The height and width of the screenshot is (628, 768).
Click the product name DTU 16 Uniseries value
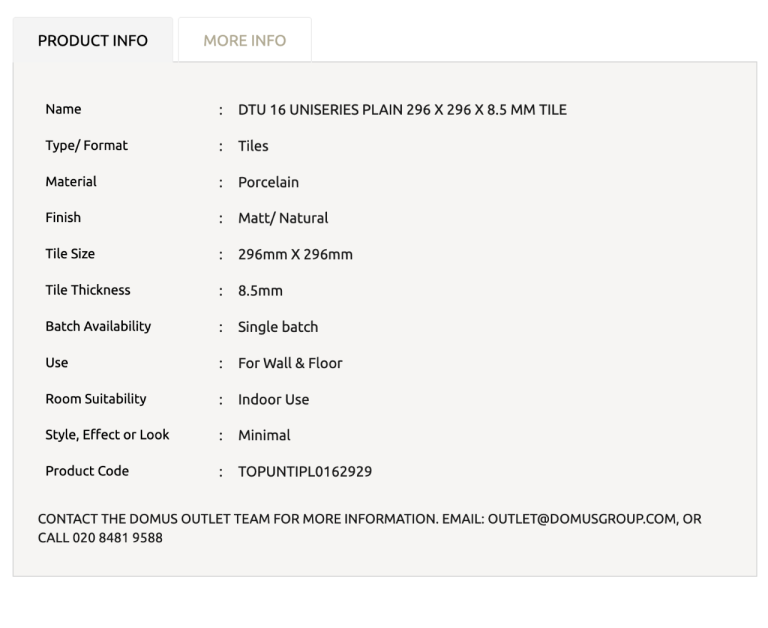402,110
